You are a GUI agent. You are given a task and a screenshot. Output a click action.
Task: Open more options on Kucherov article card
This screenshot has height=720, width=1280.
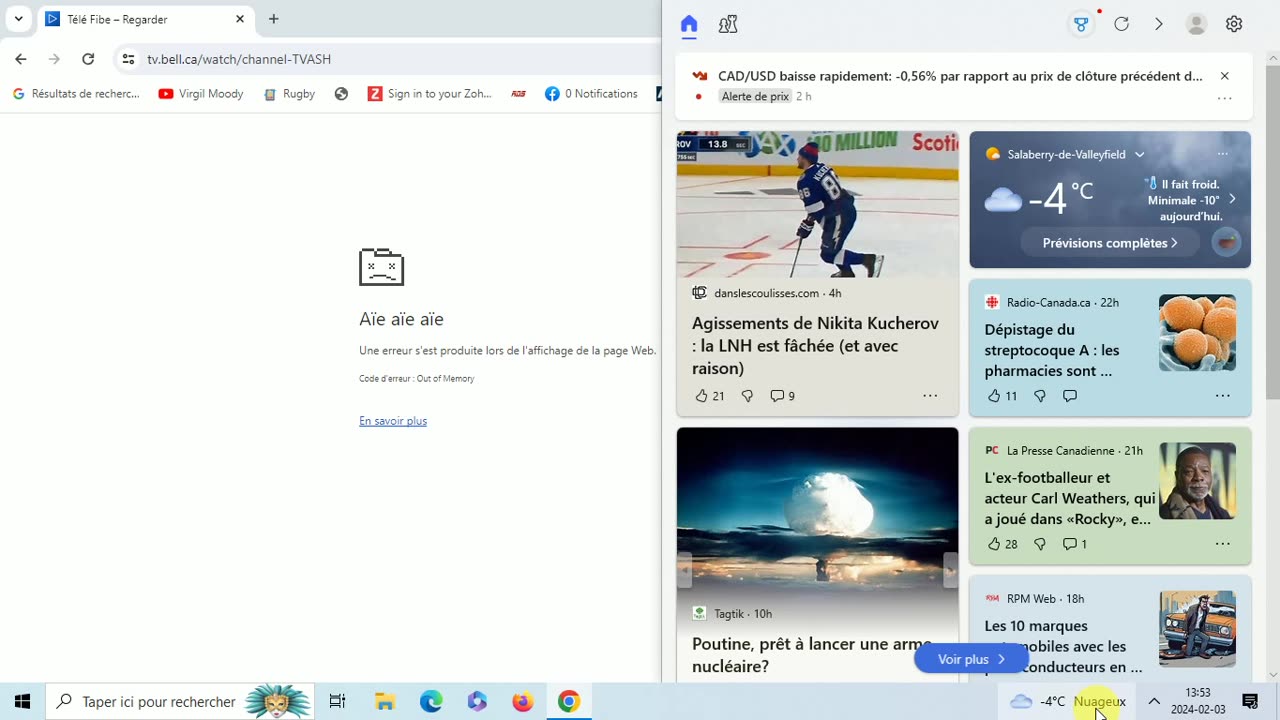point(930,396)
